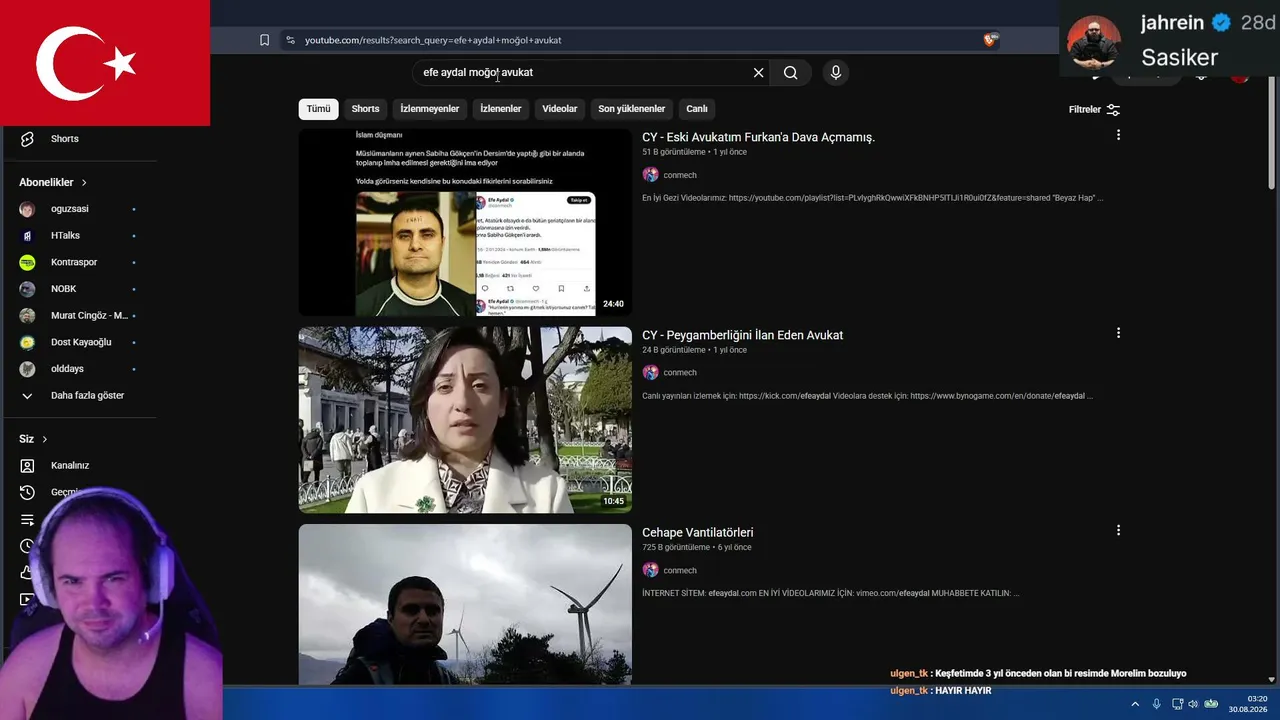Open Kontraspor channel avatar
Image resolution: width=1280 pixels, height=720 pixels.
[27, 262]
